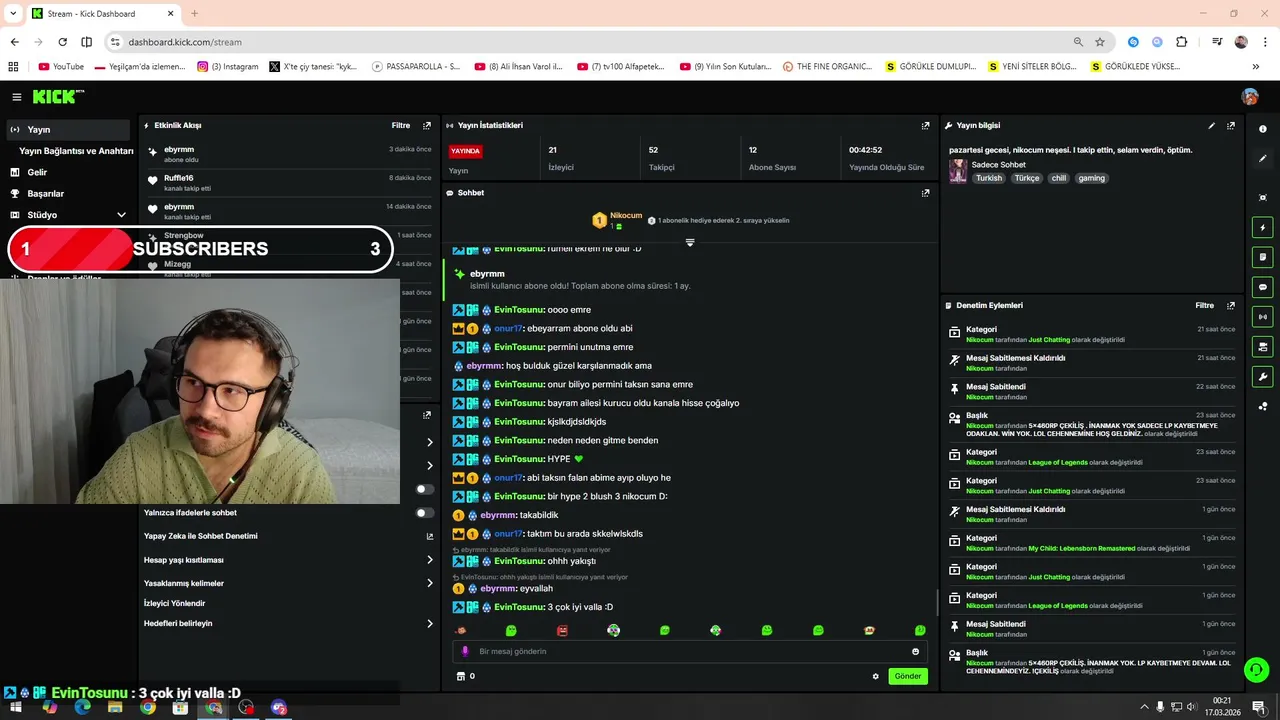The image size is (1280, 720).
Task: Click the green Gönder button
Action: [908, 677]
